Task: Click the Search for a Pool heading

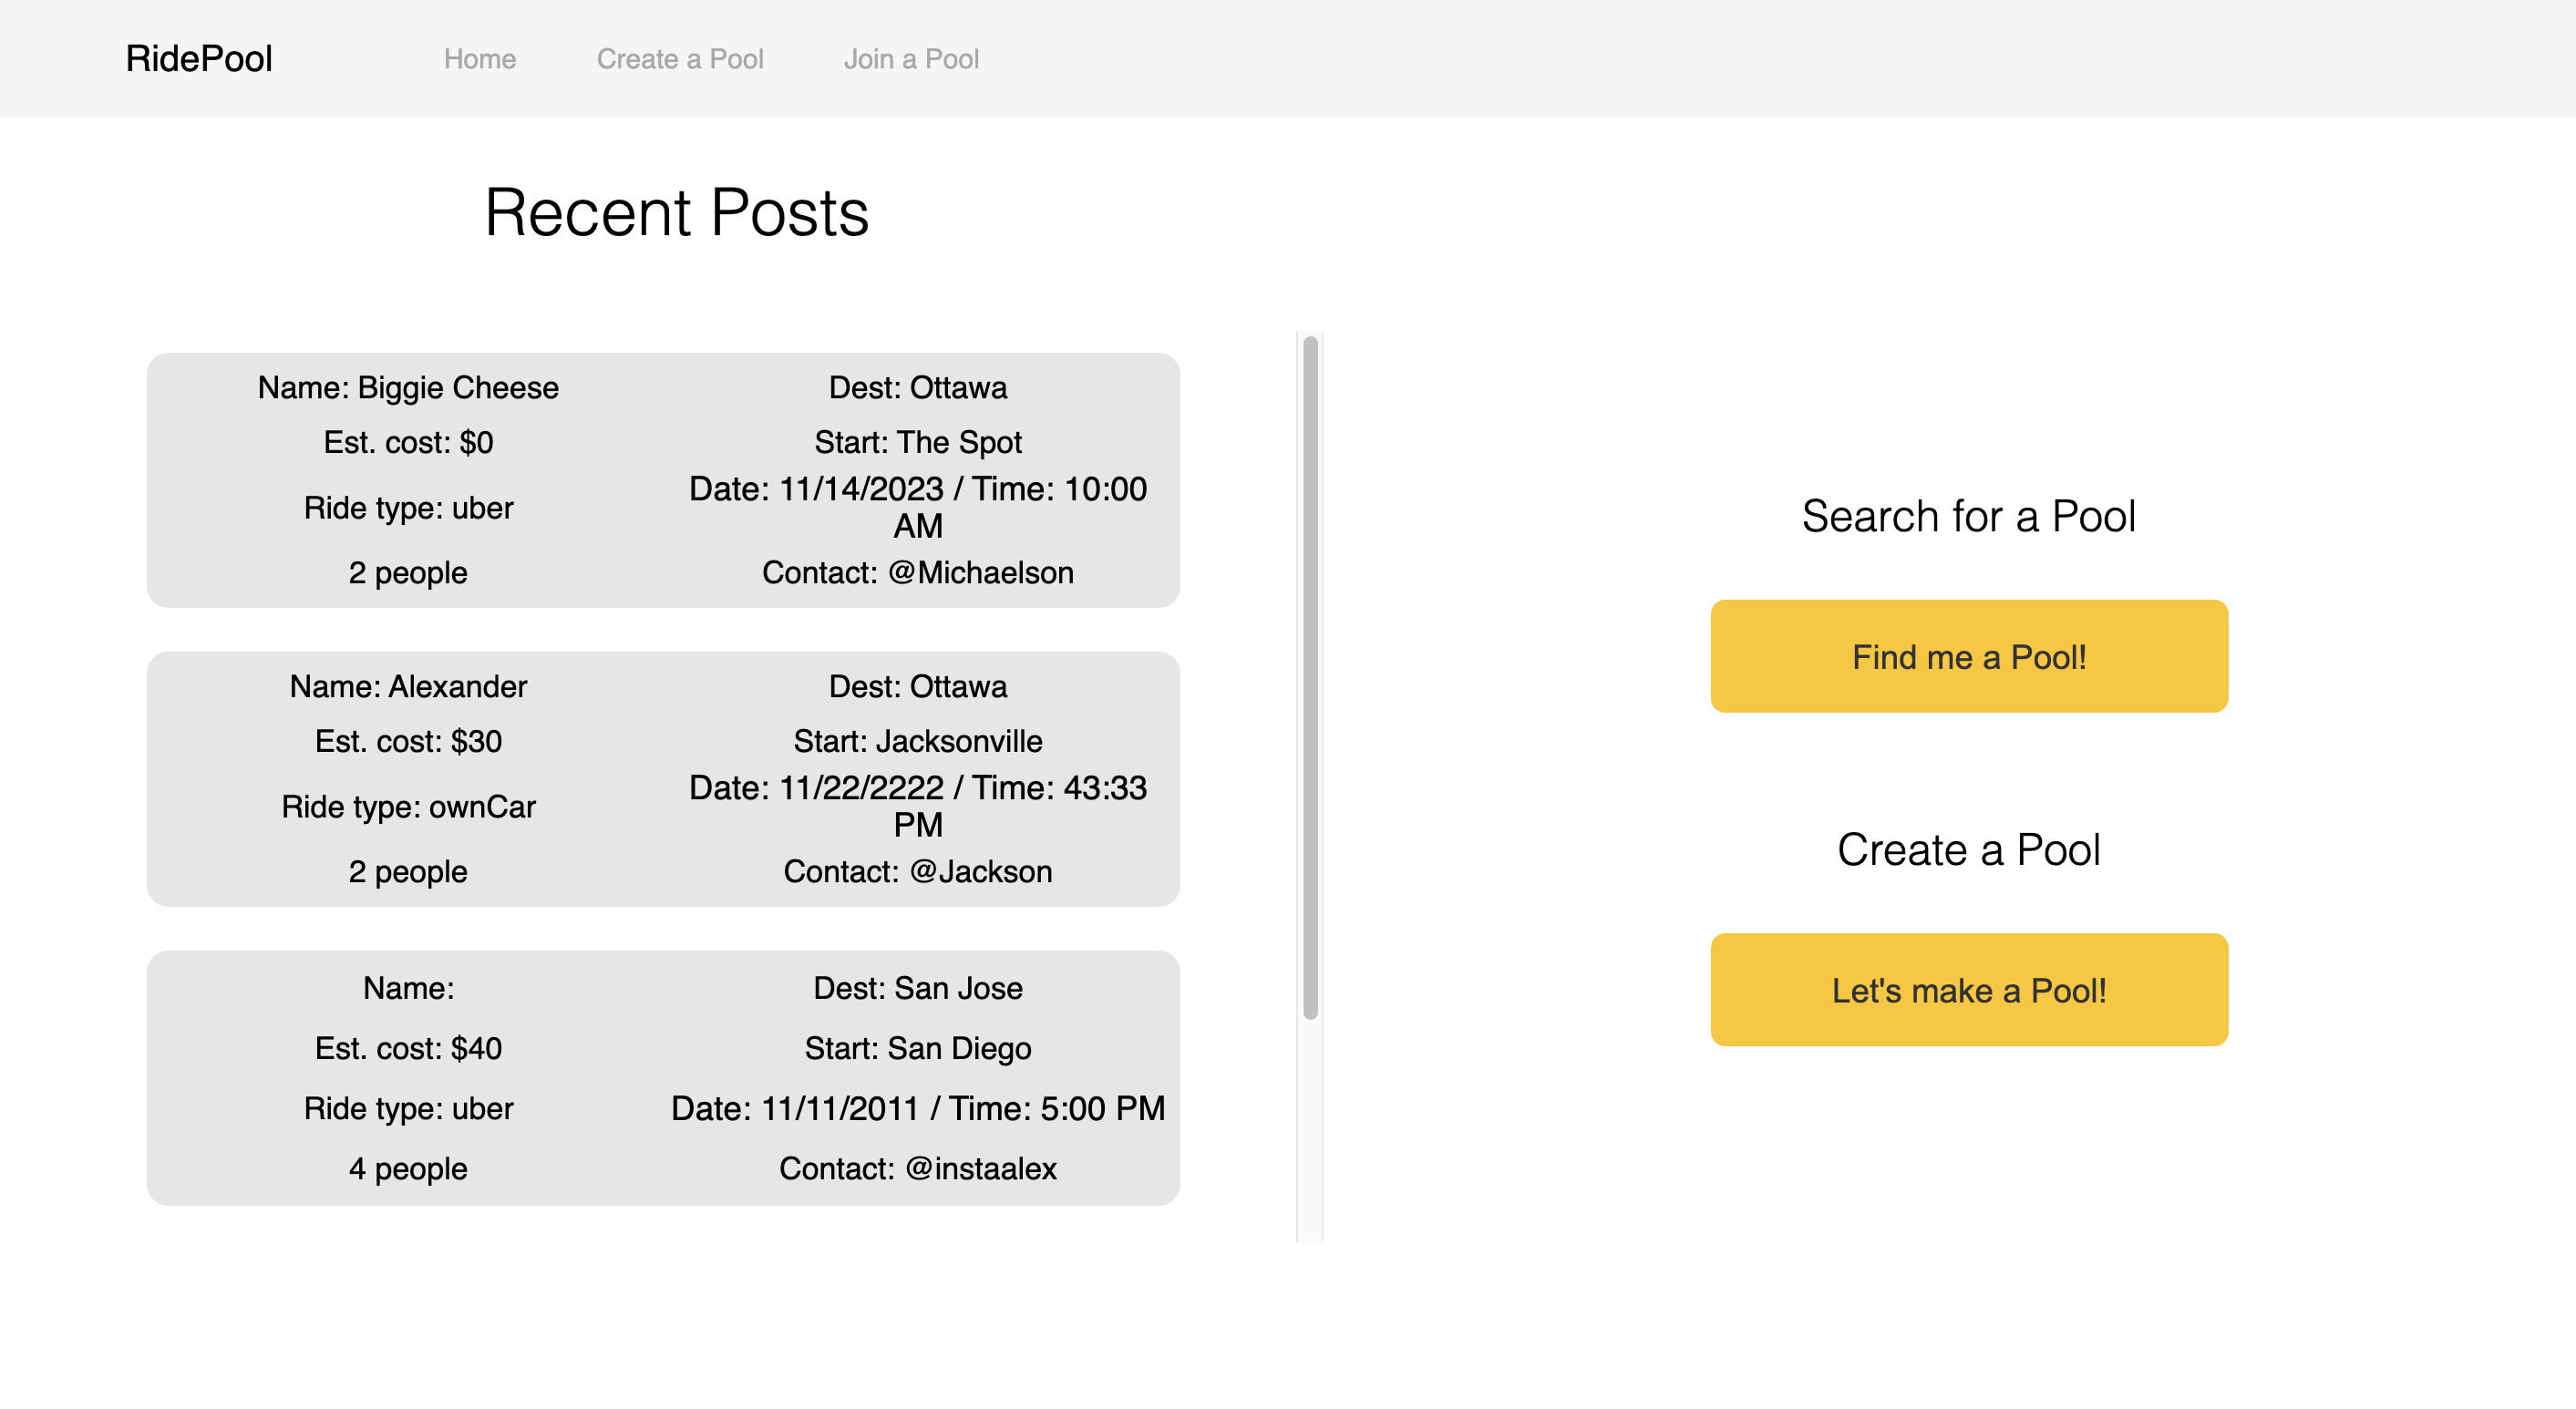Action: 1967,517
